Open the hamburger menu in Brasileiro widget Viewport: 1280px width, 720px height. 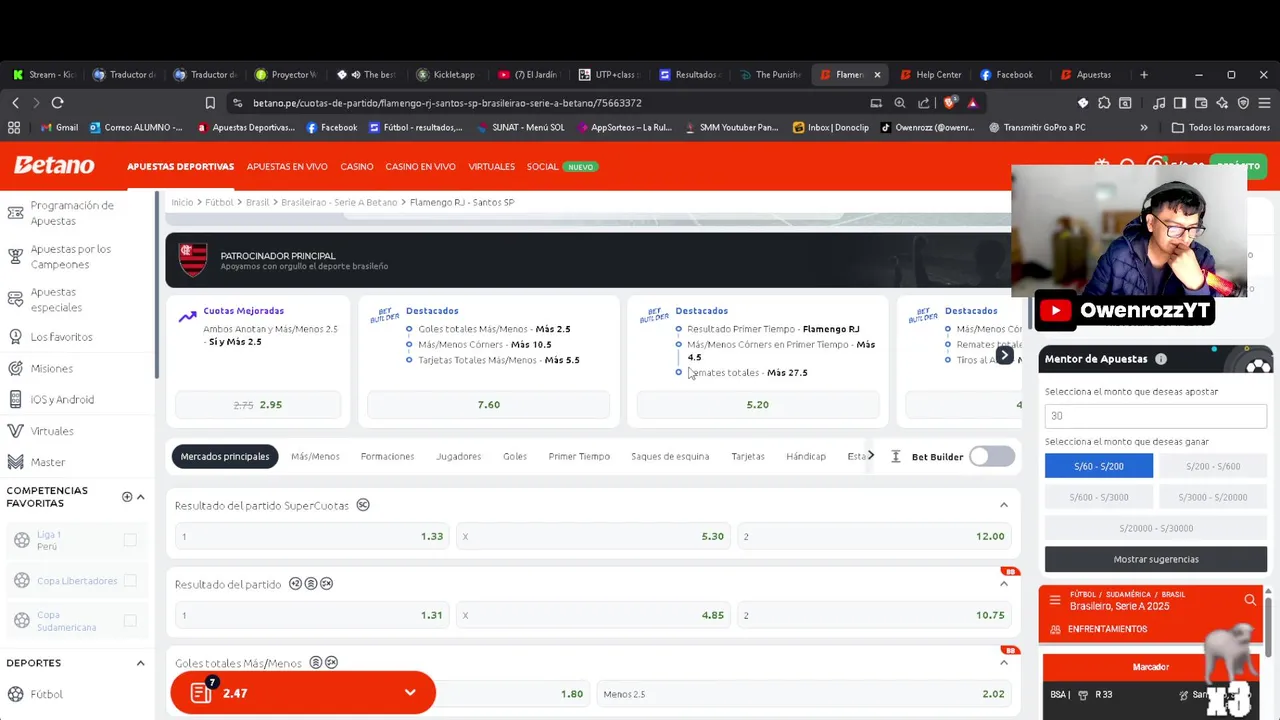coord(1055,600)
